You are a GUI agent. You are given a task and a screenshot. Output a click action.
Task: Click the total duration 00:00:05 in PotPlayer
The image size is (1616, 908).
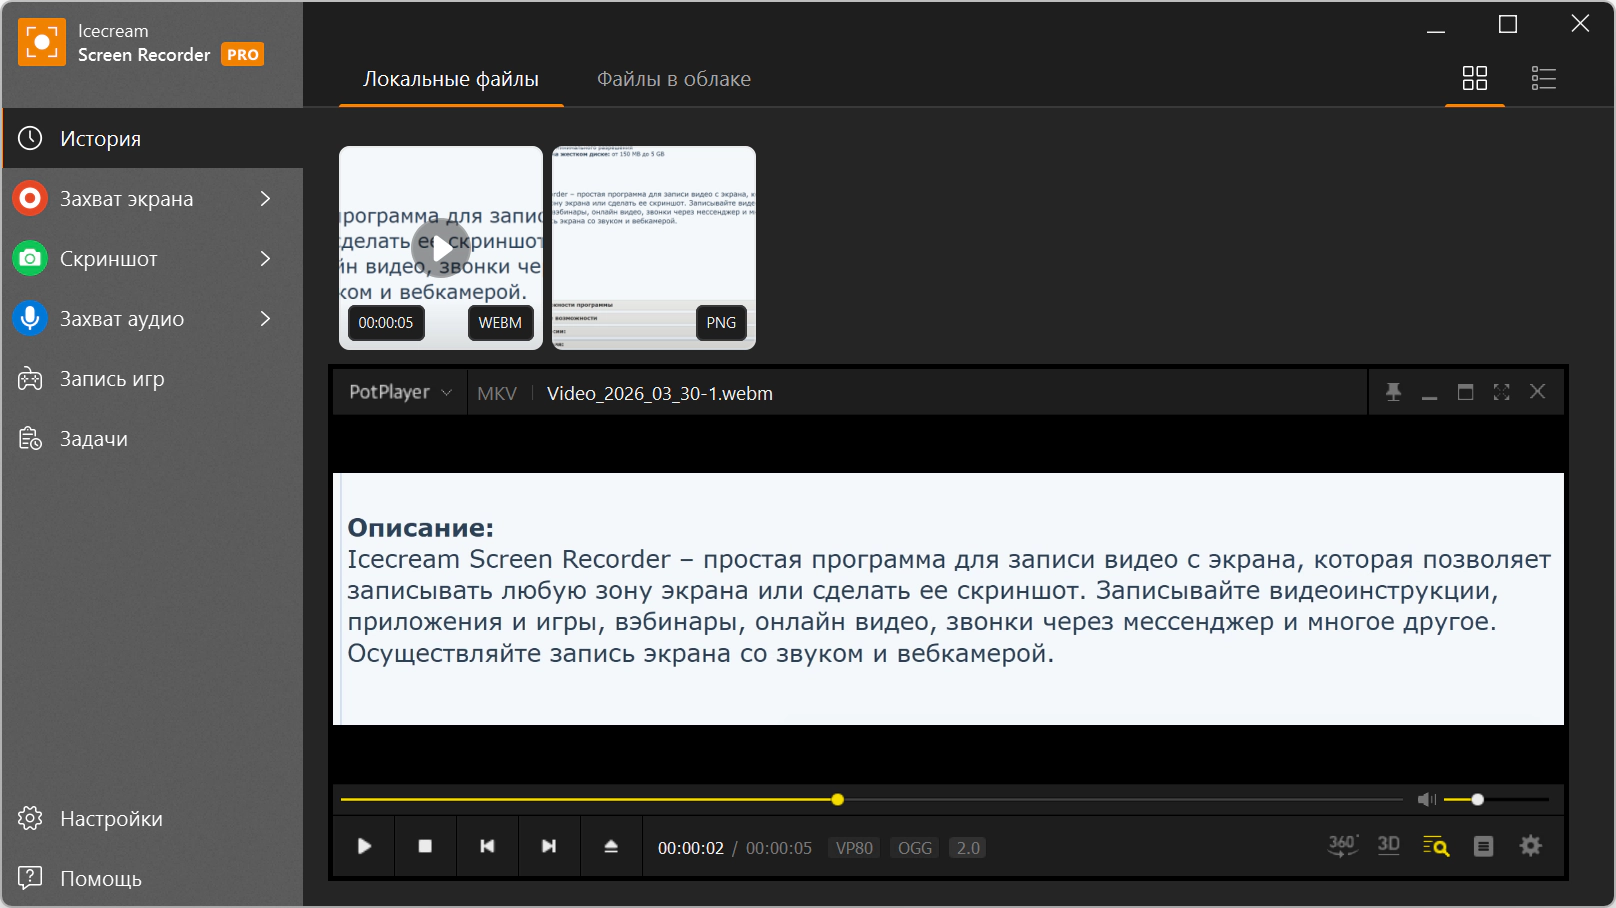[x=779, y=848]
